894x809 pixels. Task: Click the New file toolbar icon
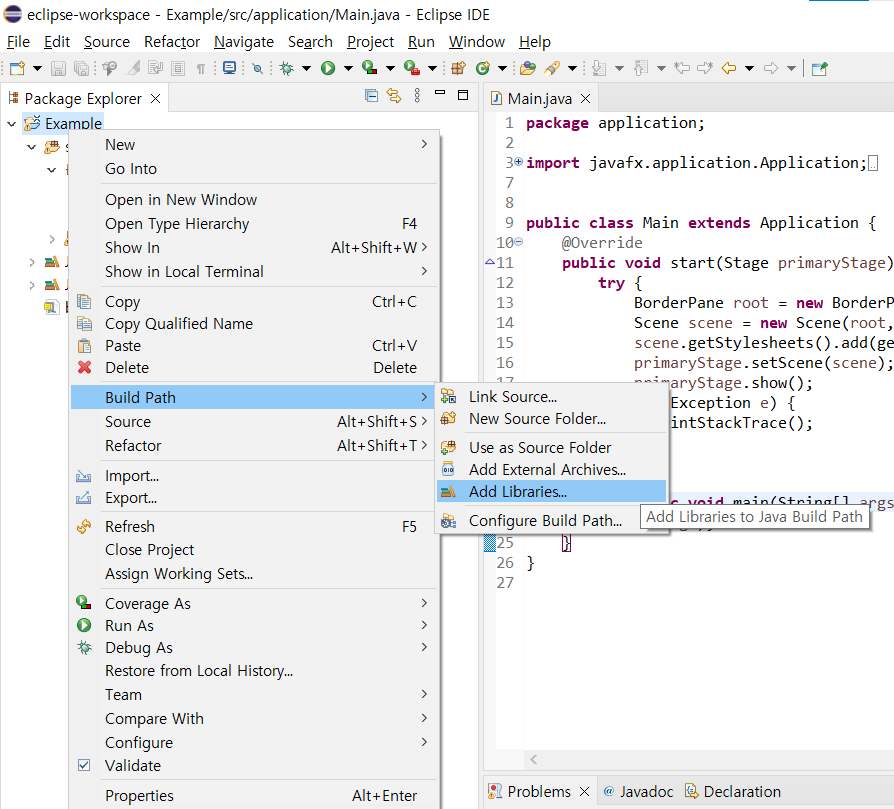(18, 68)
